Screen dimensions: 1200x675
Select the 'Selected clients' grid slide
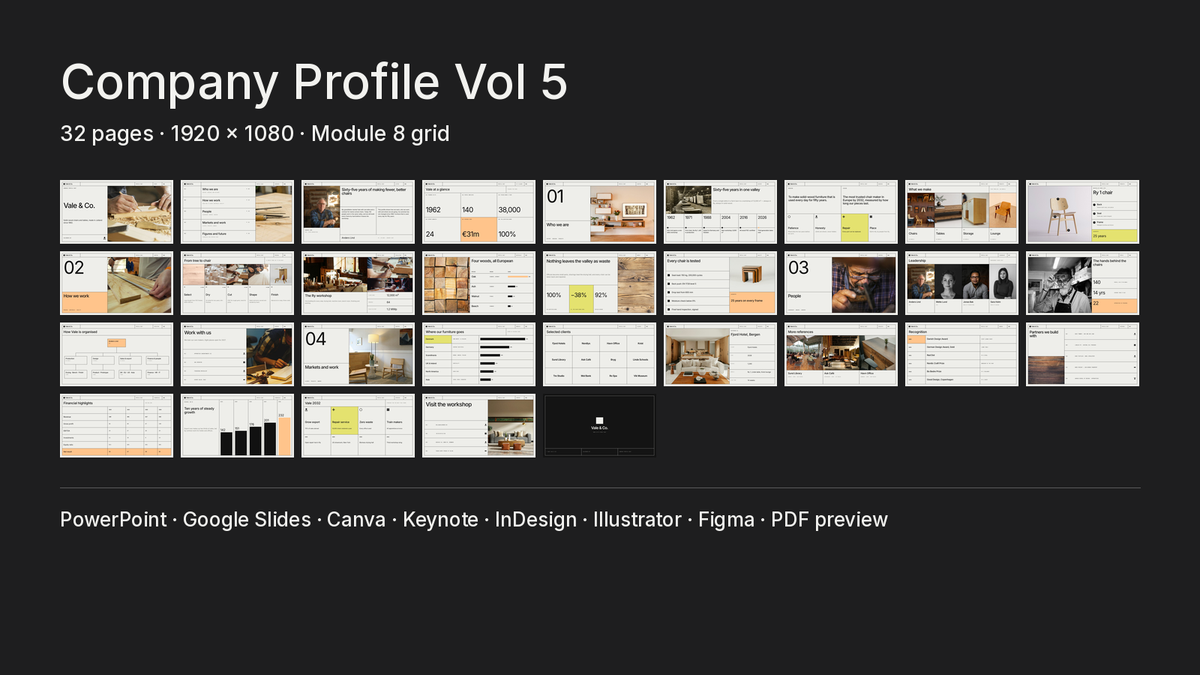click(600, 354)
